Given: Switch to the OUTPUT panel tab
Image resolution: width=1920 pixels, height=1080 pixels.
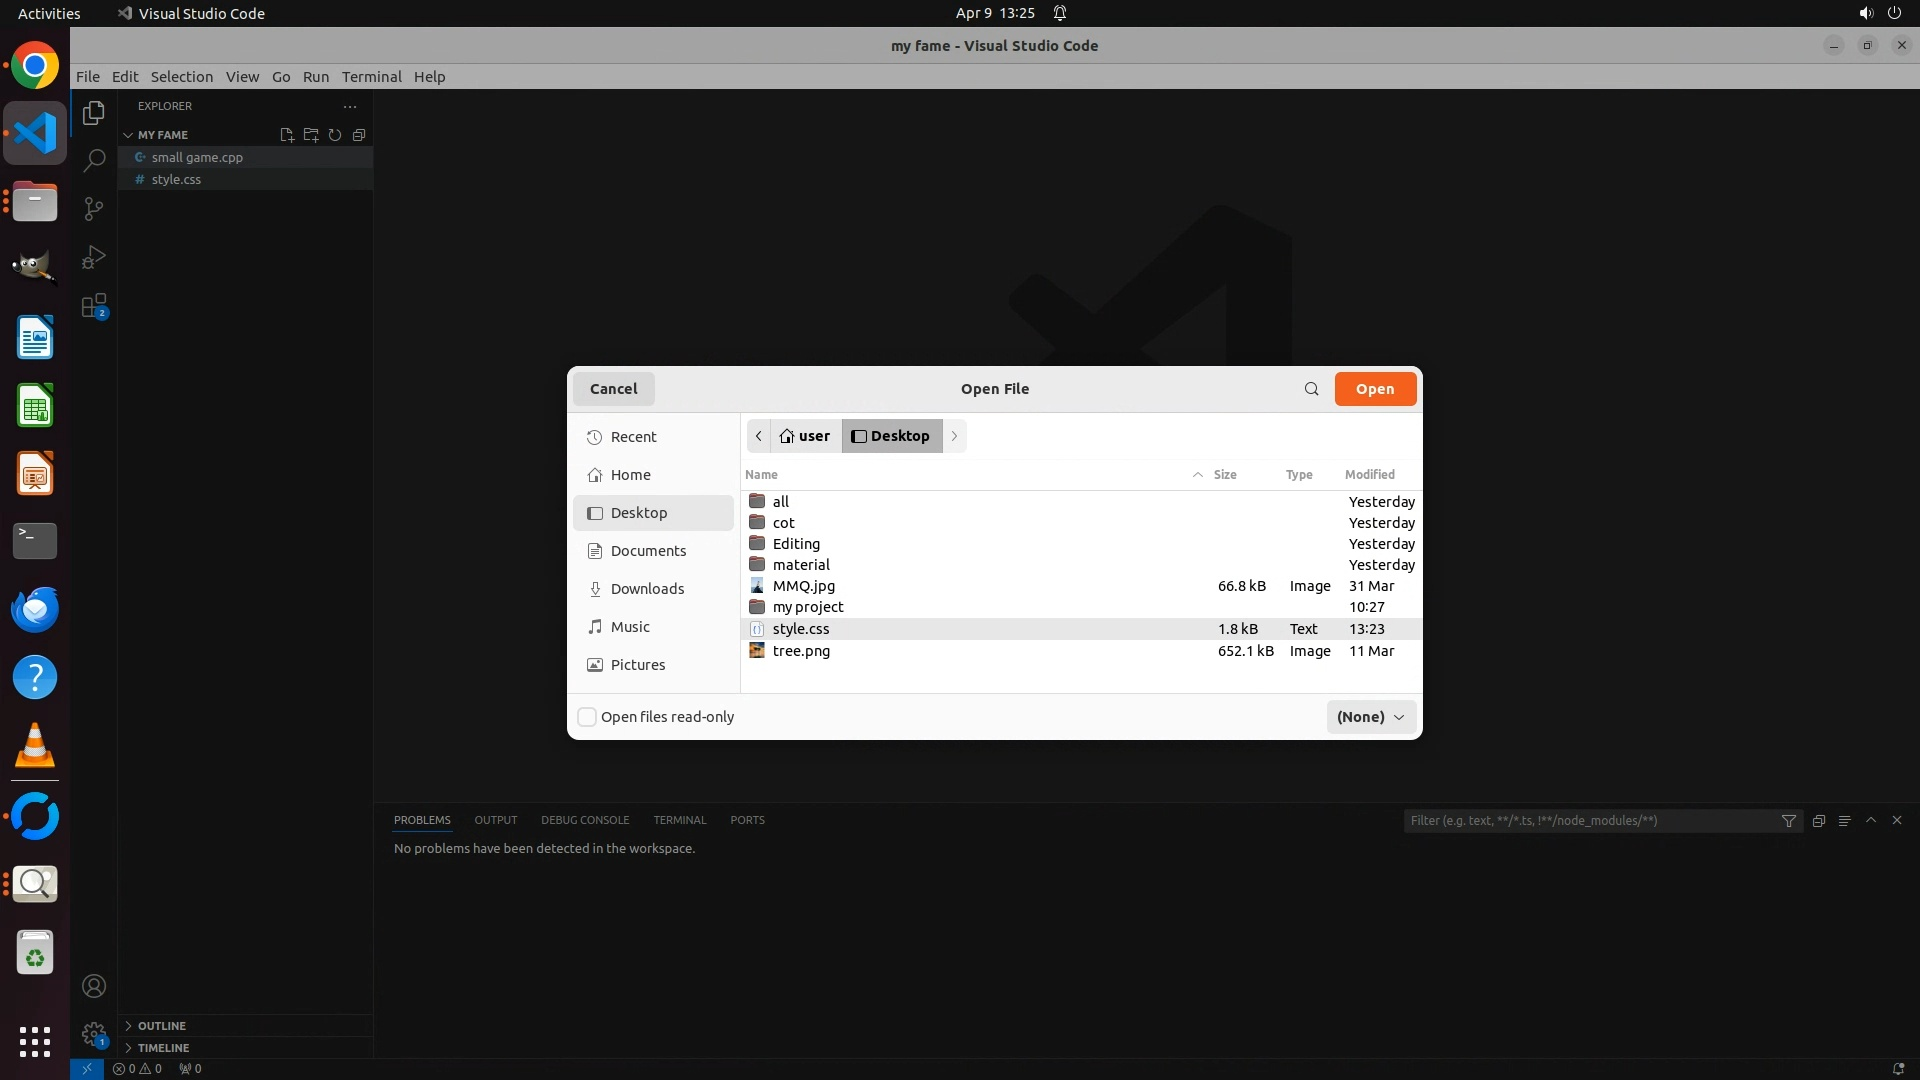Looking at the screenshot, I should [x=495, y=820].
